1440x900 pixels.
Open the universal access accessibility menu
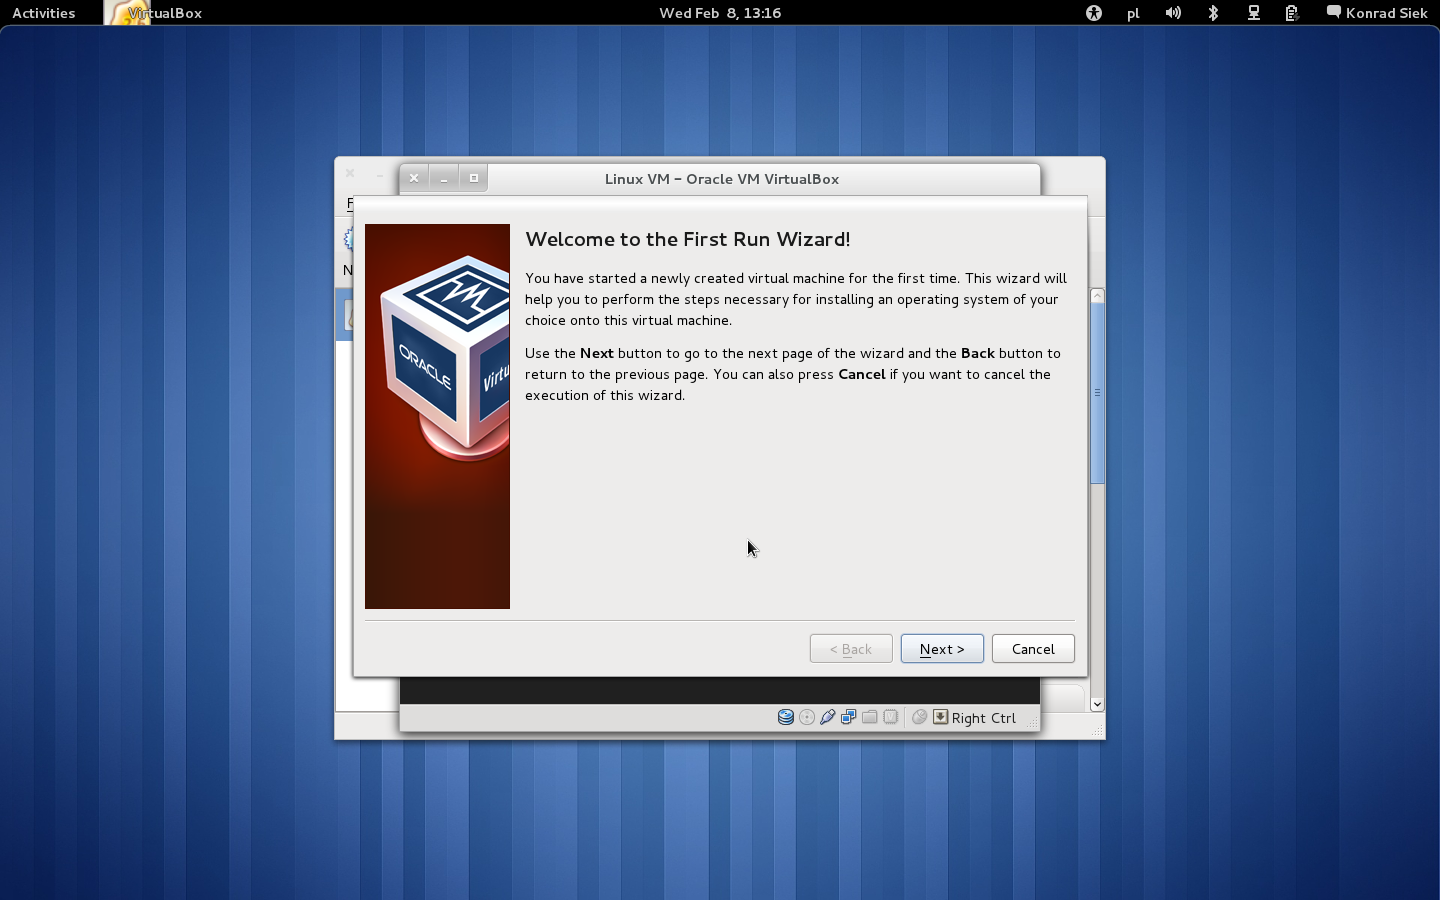tap(1094, 13)
